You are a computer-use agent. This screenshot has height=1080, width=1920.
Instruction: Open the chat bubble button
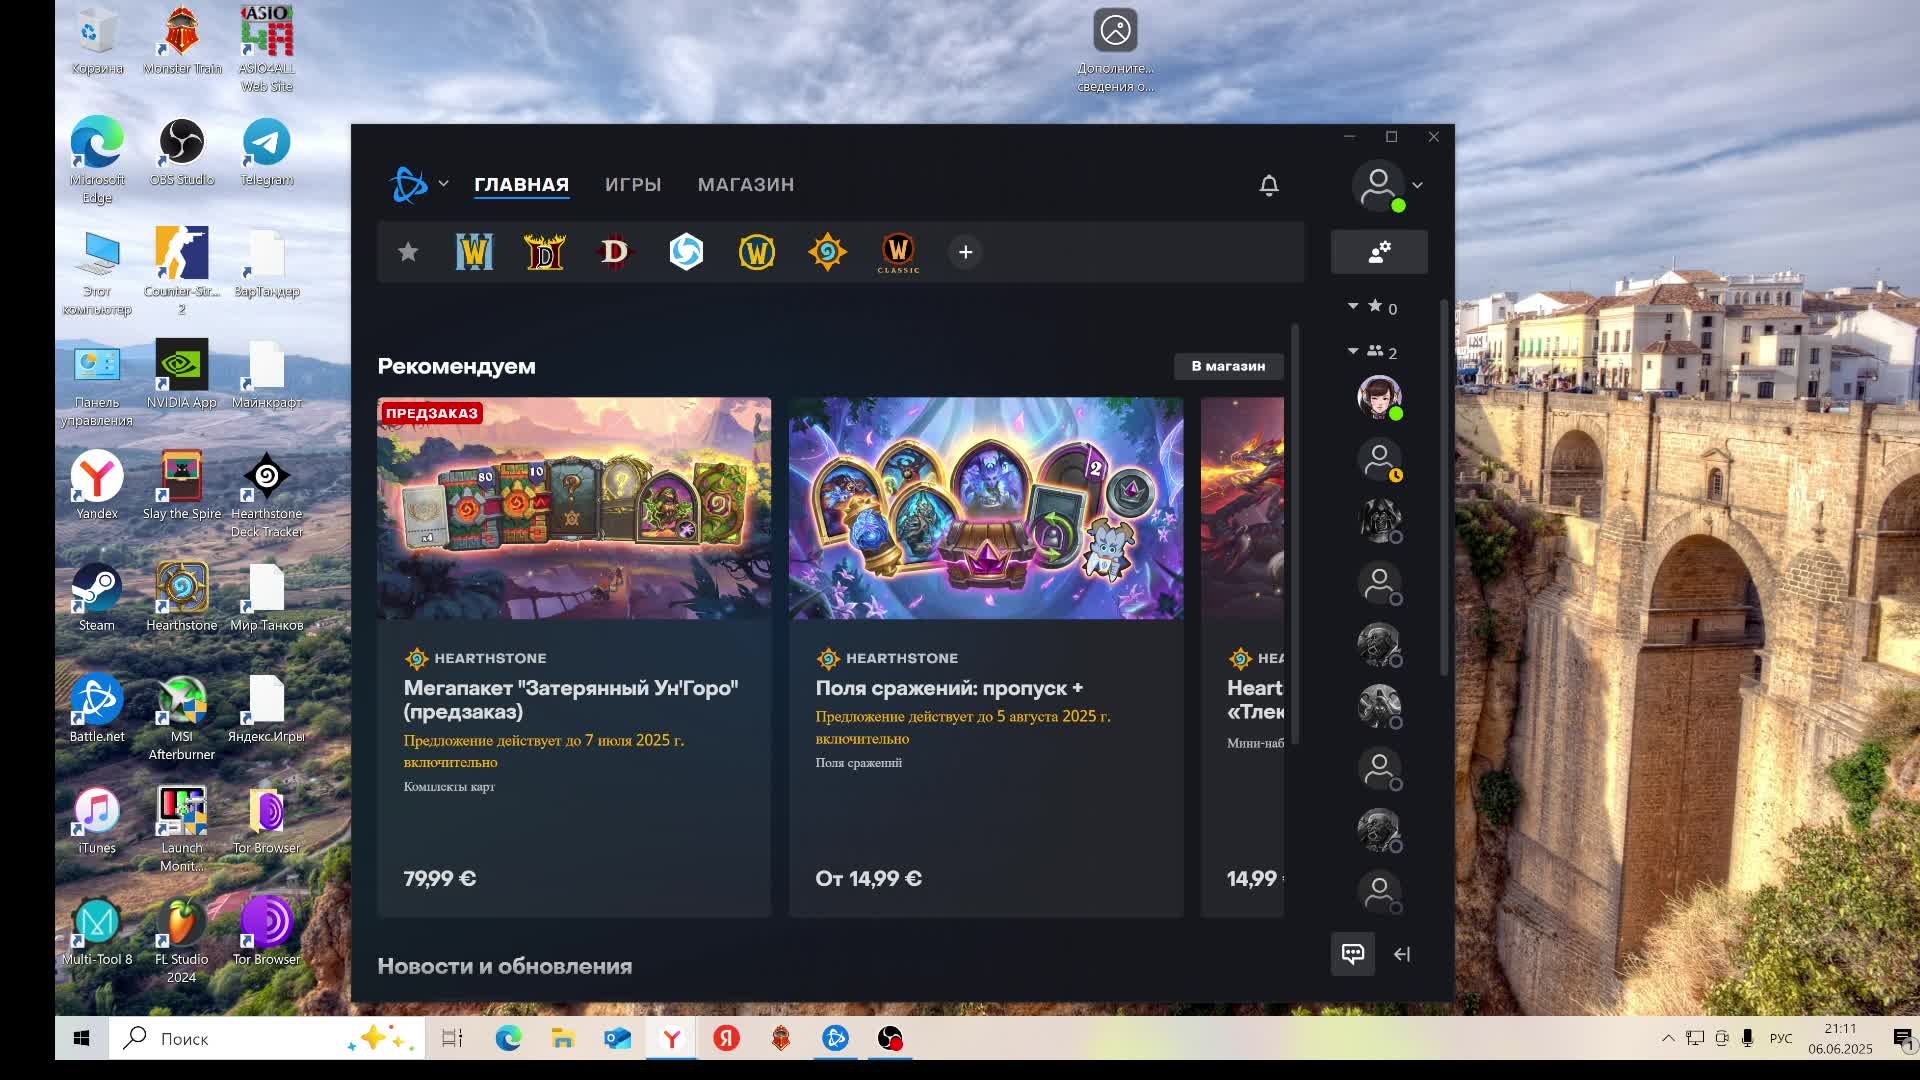coord(1353,954)
